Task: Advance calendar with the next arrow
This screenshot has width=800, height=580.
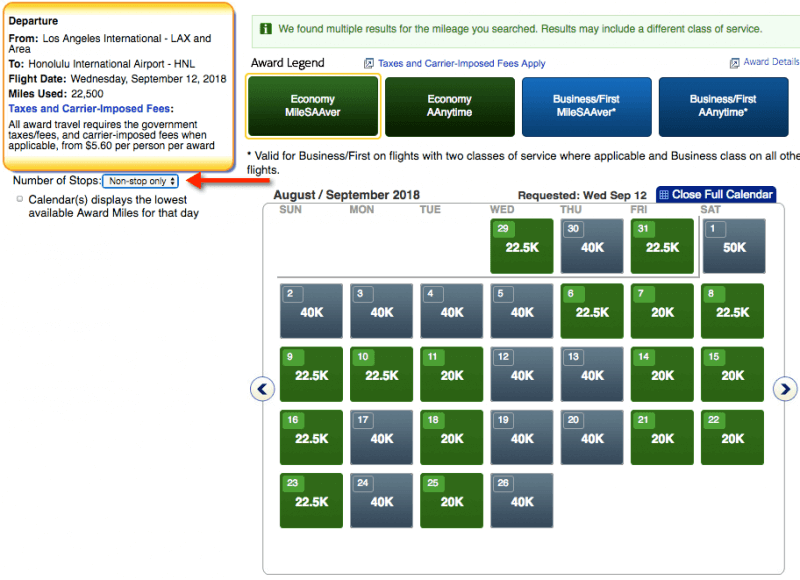Action: [785, 389]
